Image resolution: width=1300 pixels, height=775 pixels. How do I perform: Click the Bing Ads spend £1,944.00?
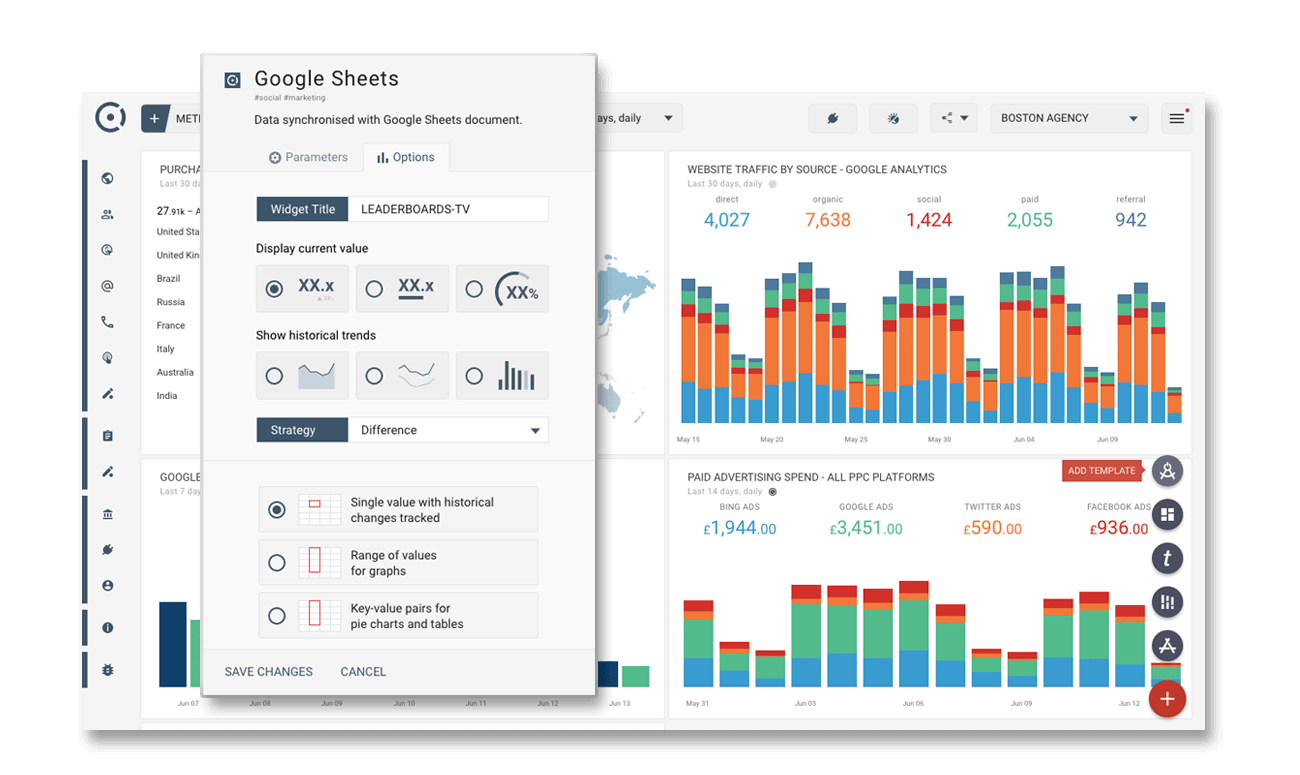[739, 528]
